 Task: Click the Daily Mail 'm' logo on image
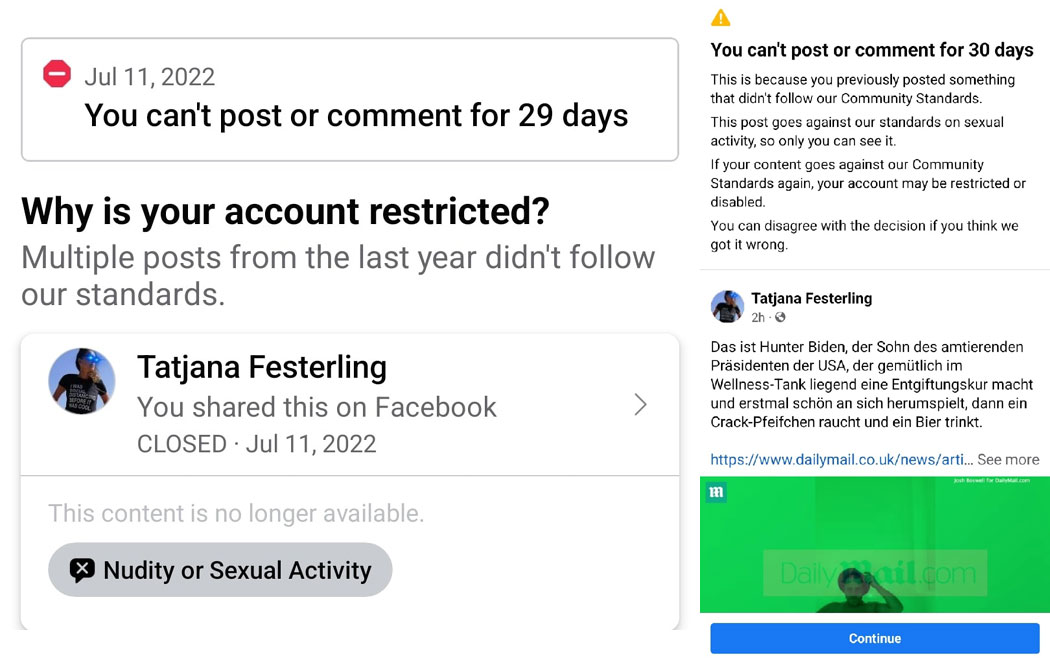click(x=716, y=493)
